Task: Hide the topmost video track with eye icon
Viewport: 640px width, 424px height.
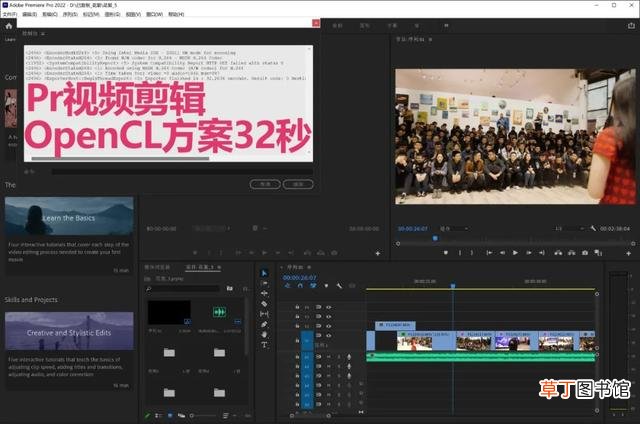Action: tap(329, 307)
